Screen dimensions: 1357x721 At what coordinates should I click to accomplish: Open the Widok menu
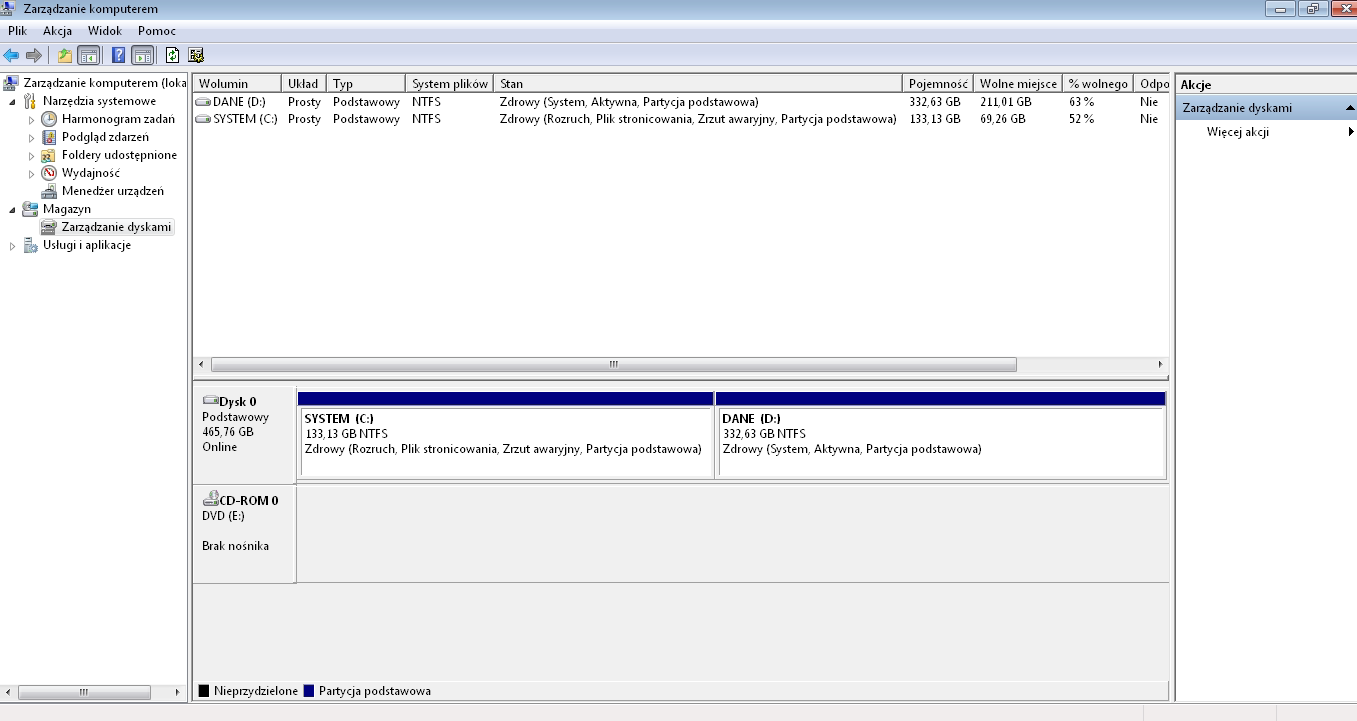pos(104,31)
